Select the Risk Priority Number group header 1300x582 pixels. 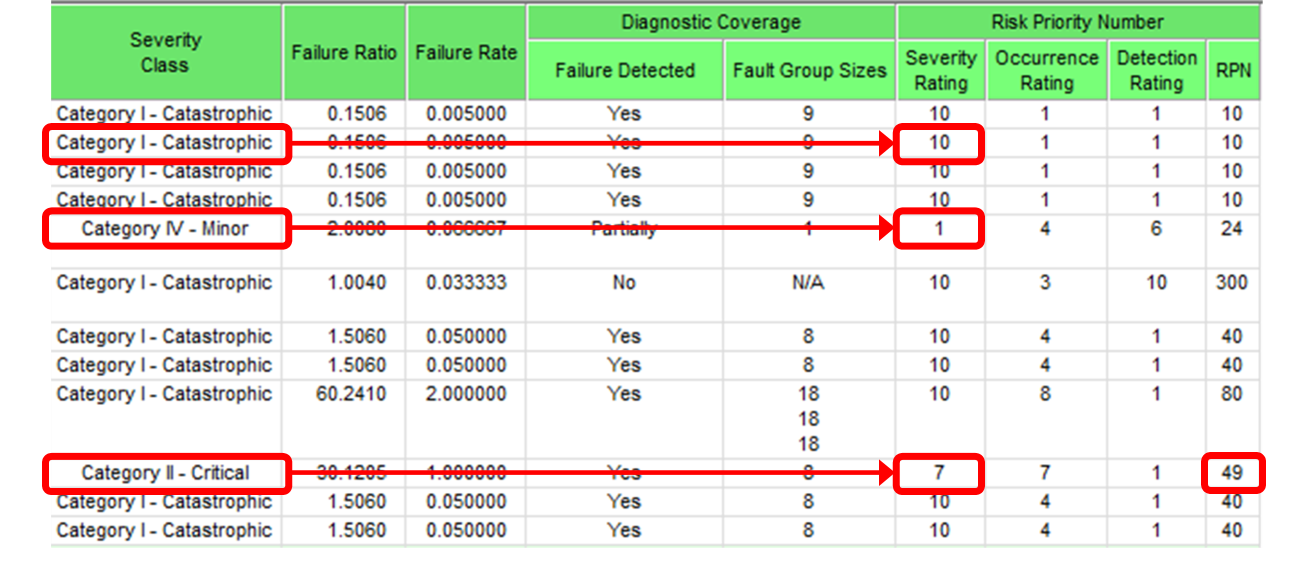click(x=1078, y=21)
